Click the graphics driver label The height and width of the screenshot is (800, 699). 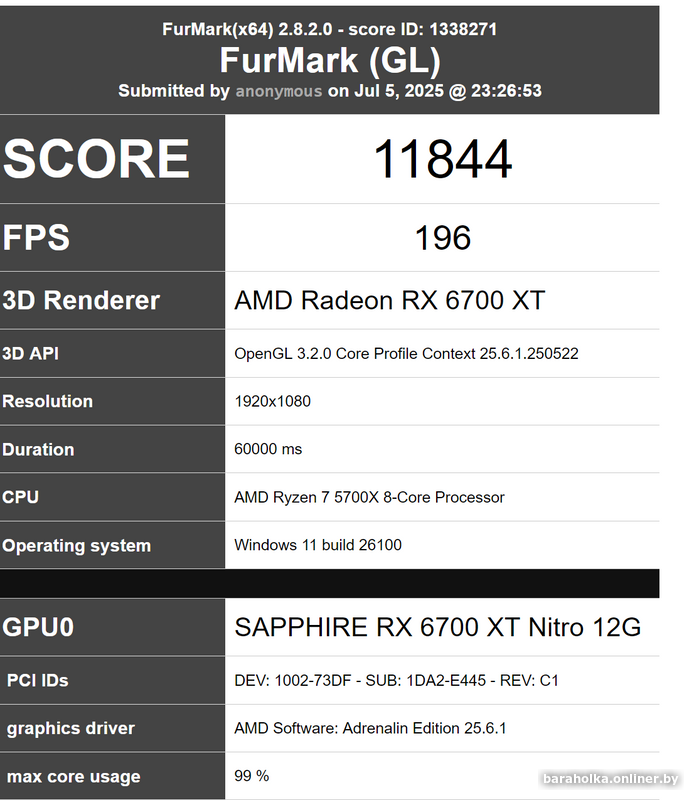[x=71, y=728]
